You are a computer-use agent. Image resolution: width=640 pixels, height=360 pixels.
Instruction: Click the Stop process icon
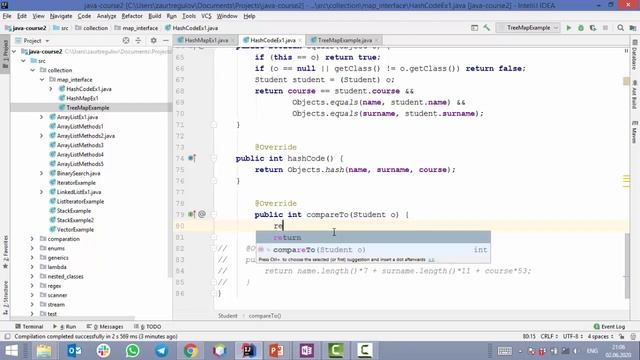pos(605,28)
